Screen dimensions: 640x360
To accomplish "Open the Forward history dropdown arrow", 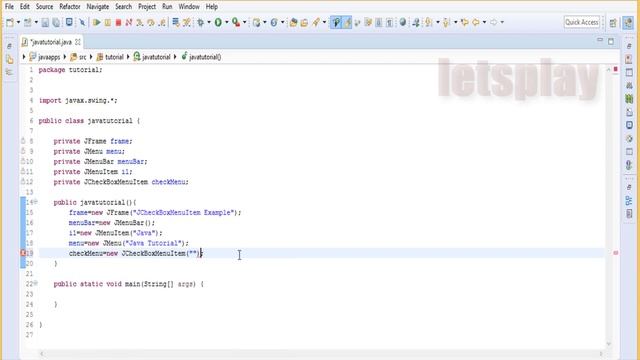I will tap(502, 22).
